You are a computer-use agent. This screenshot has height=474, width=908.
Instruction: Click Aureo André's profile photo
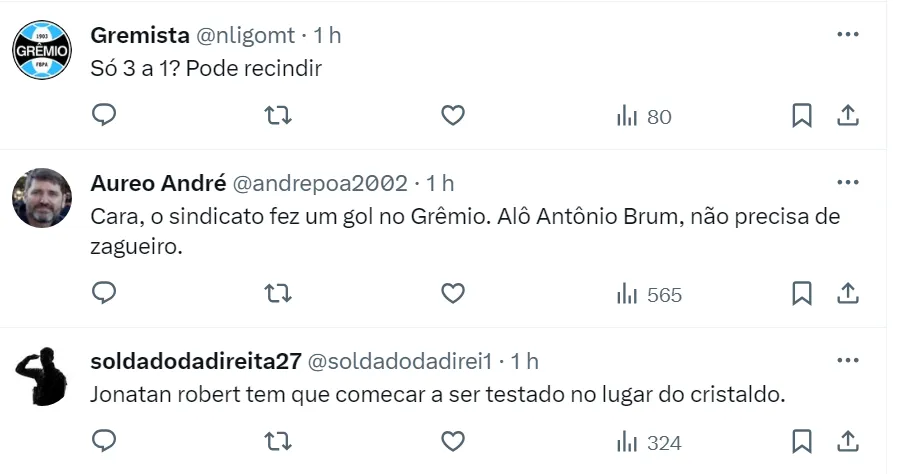point(42,198)
